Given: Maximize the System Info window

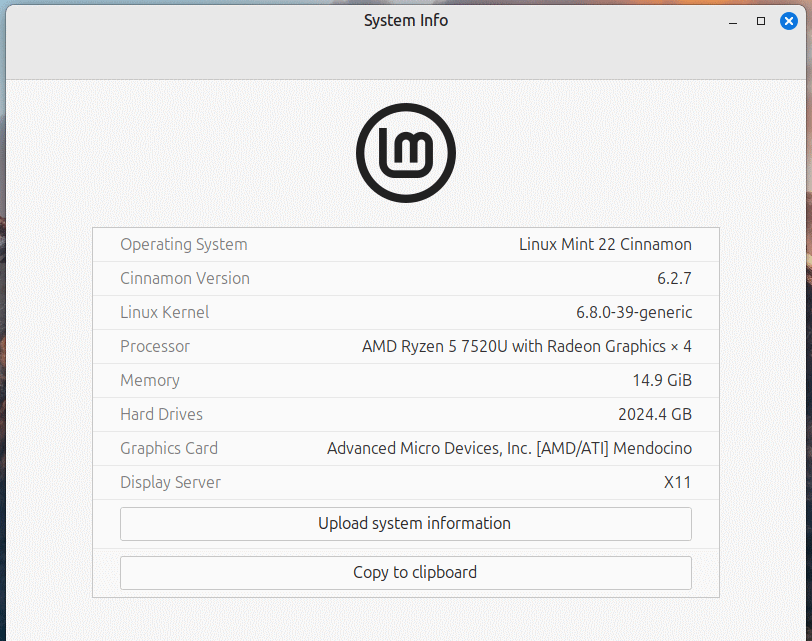Looking at the screenshot, I should pyautogui.click(x=761, y=21).
